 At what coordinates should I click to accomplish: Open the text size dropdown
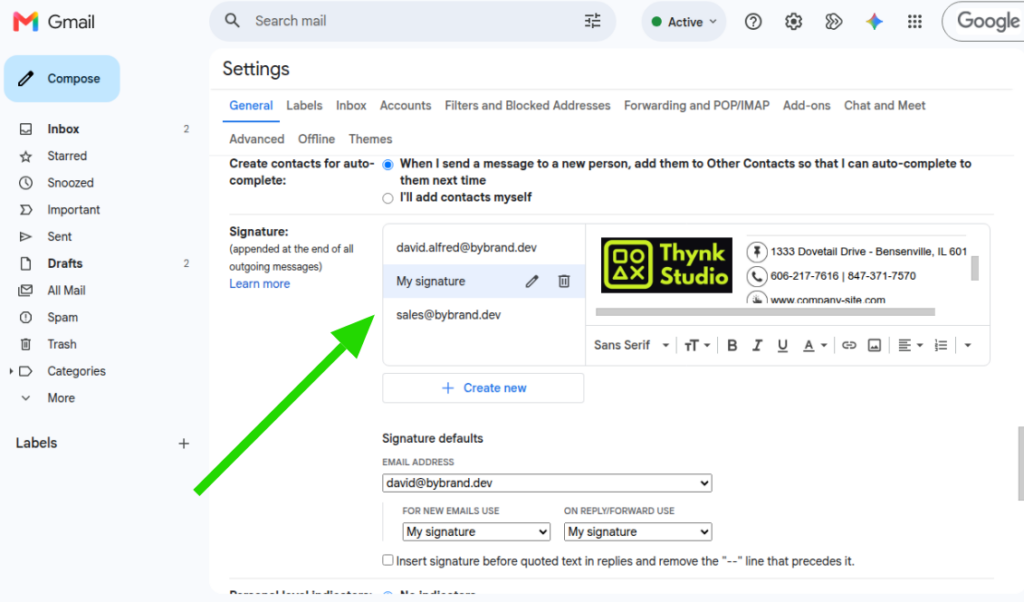pyautogui.click(x=697, y=345)
